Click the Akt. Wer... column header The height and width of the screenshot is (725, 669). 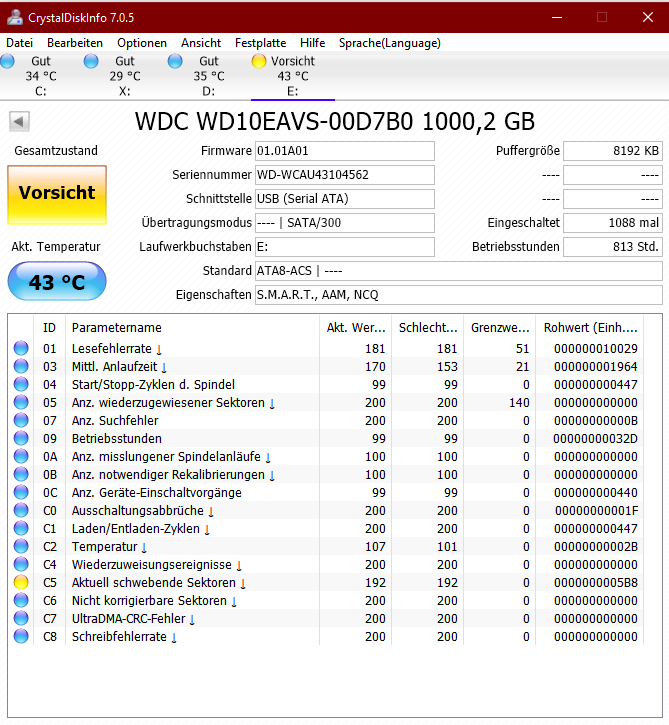(x=356, y=328)
